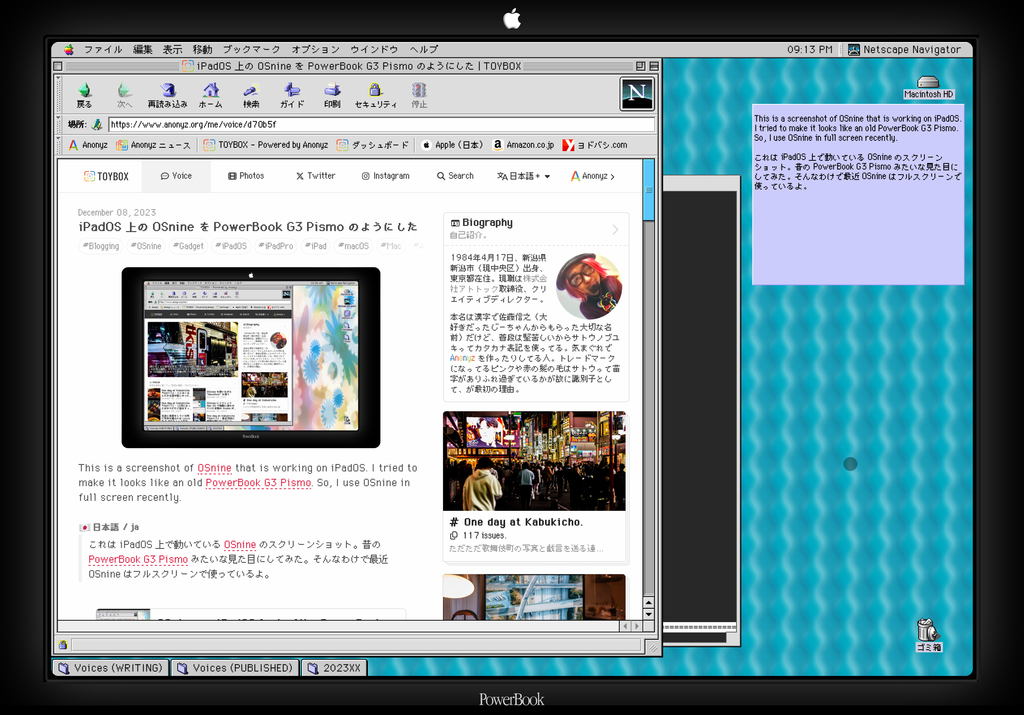1024x715 pixels.
Task: Open the 日本語 language dropdown
Action: 524,176
